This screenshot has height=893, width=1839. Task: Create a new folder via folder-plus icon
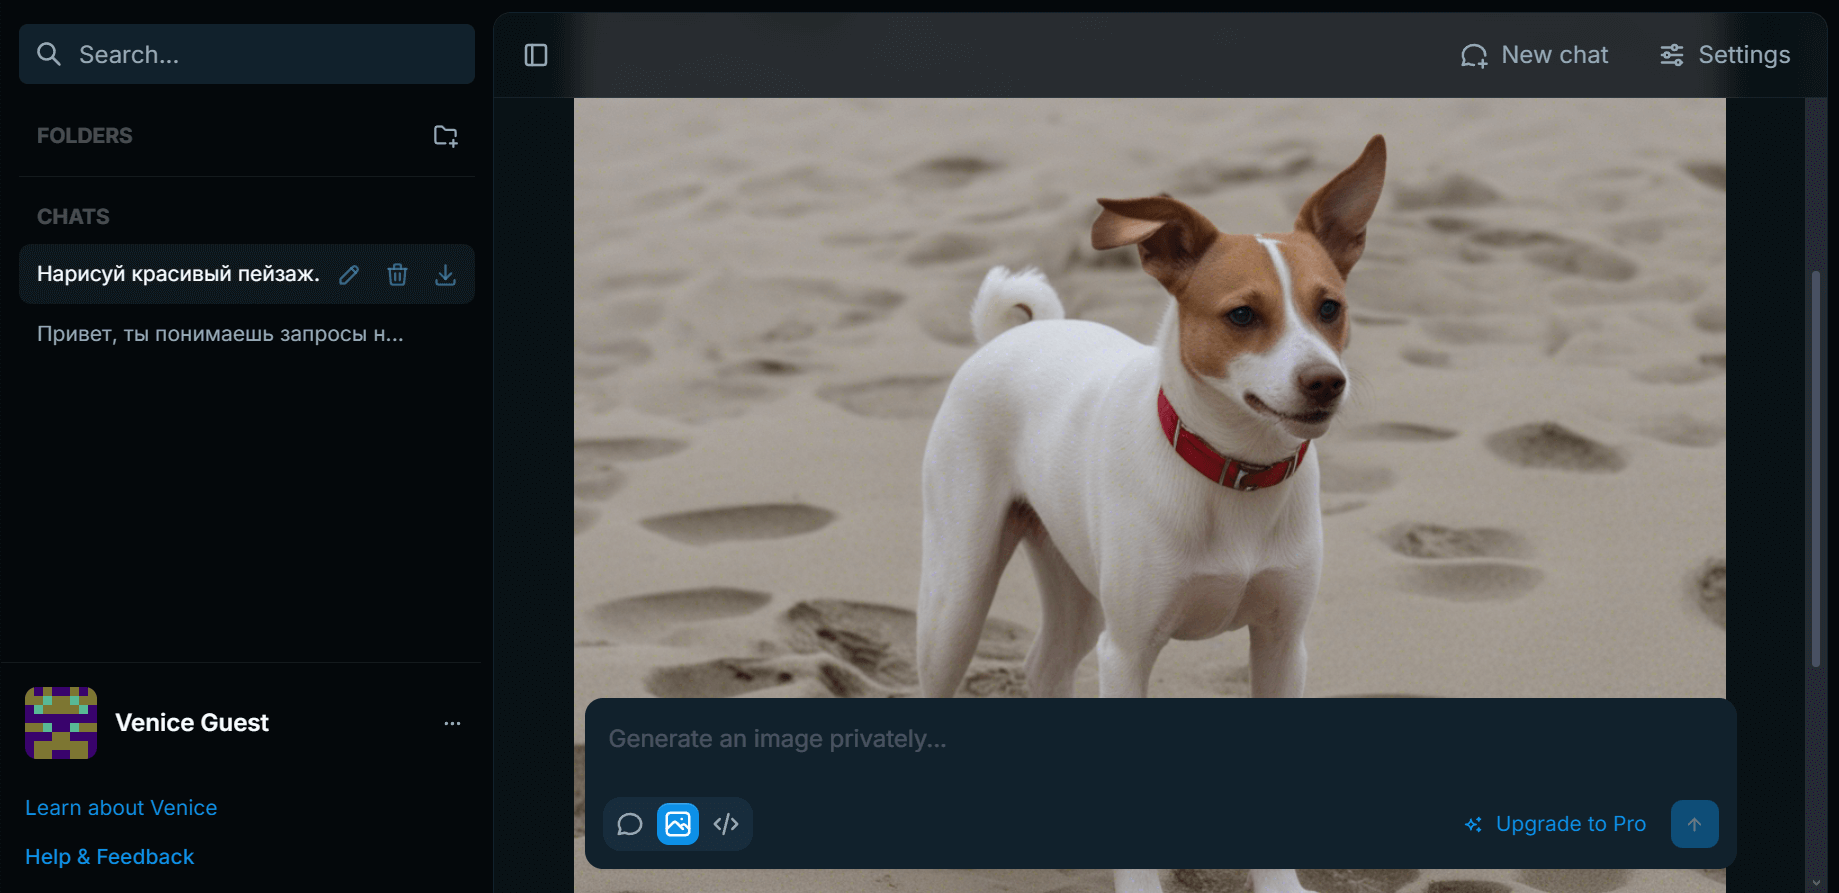[445, 136]
